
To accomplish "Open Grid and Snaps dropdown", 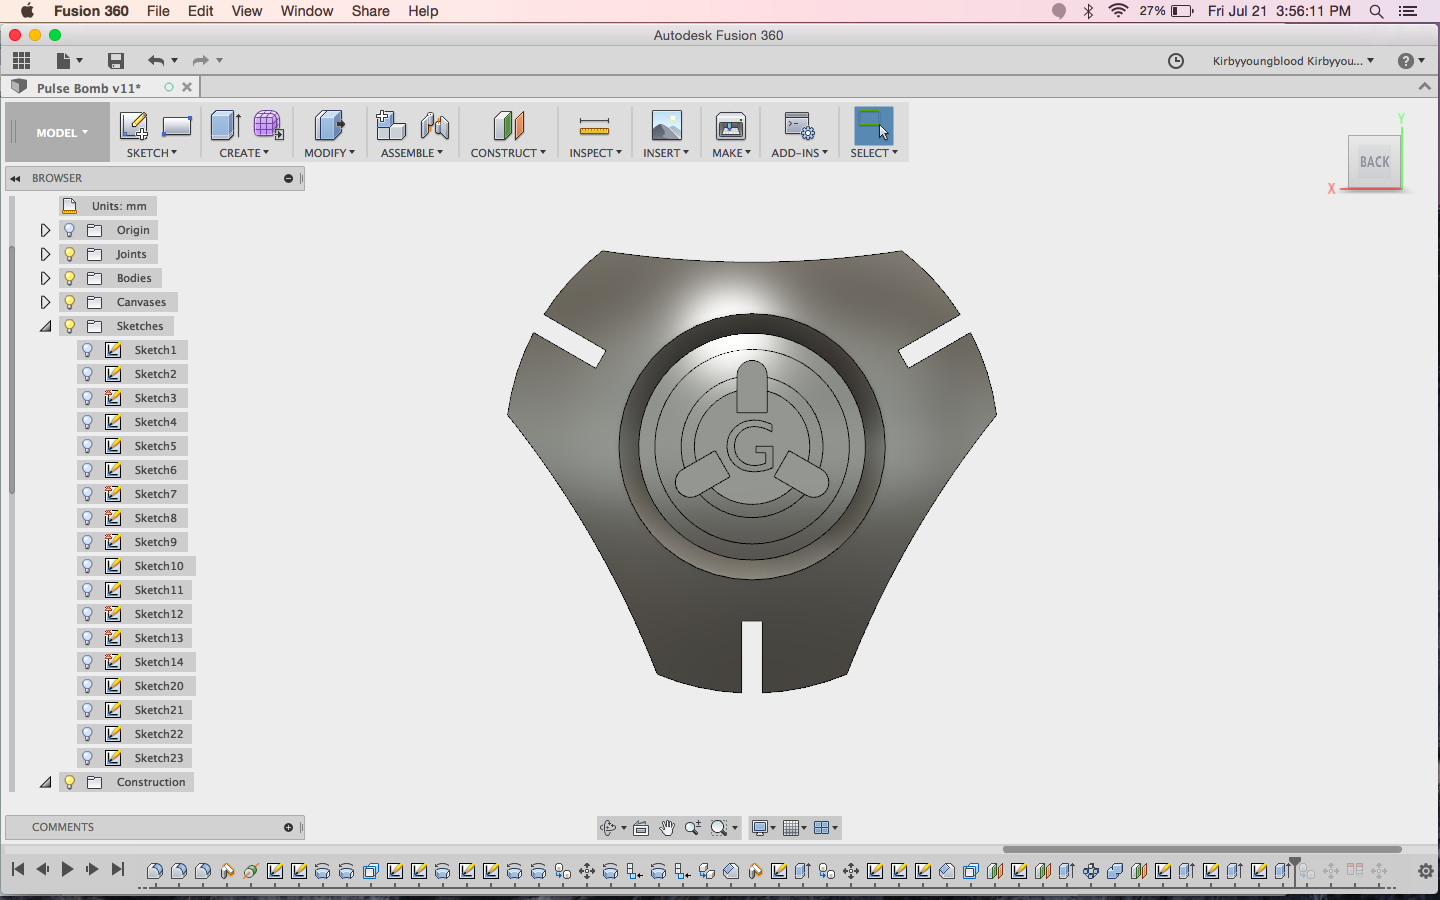I will (796, 828).
